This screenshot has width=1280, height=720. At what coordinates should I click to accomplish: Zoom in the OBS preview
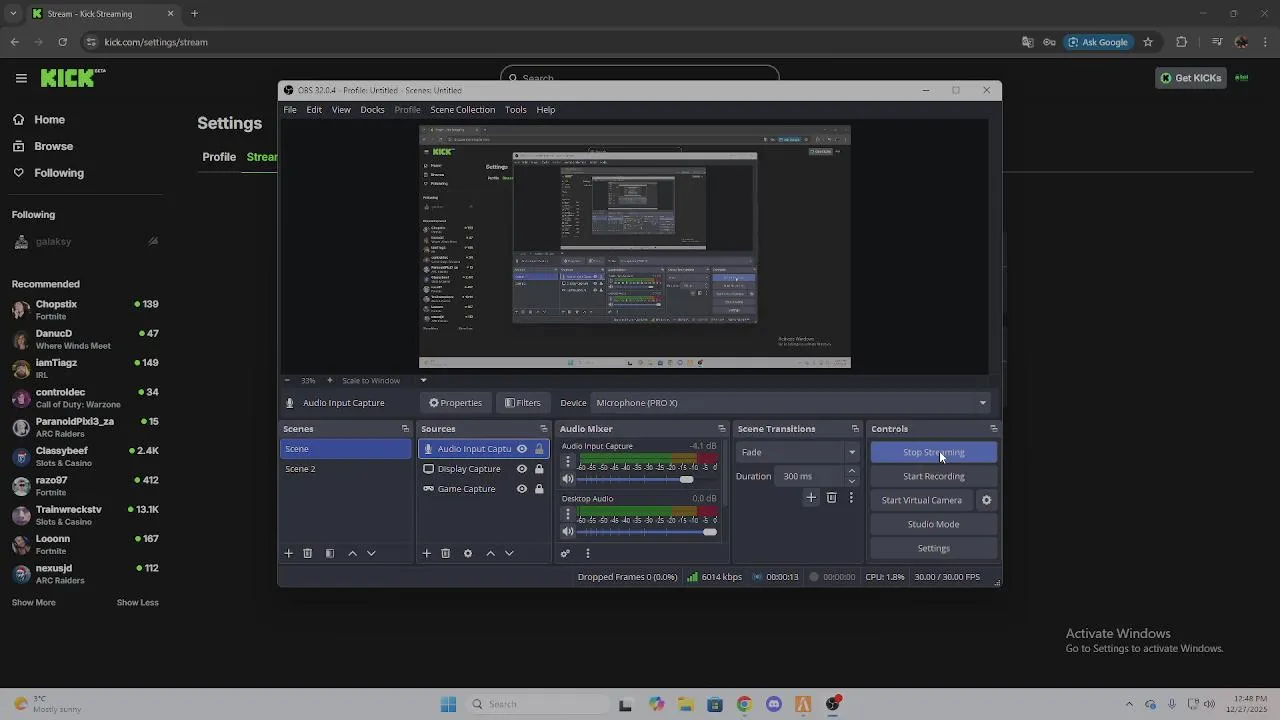[329, 380]
